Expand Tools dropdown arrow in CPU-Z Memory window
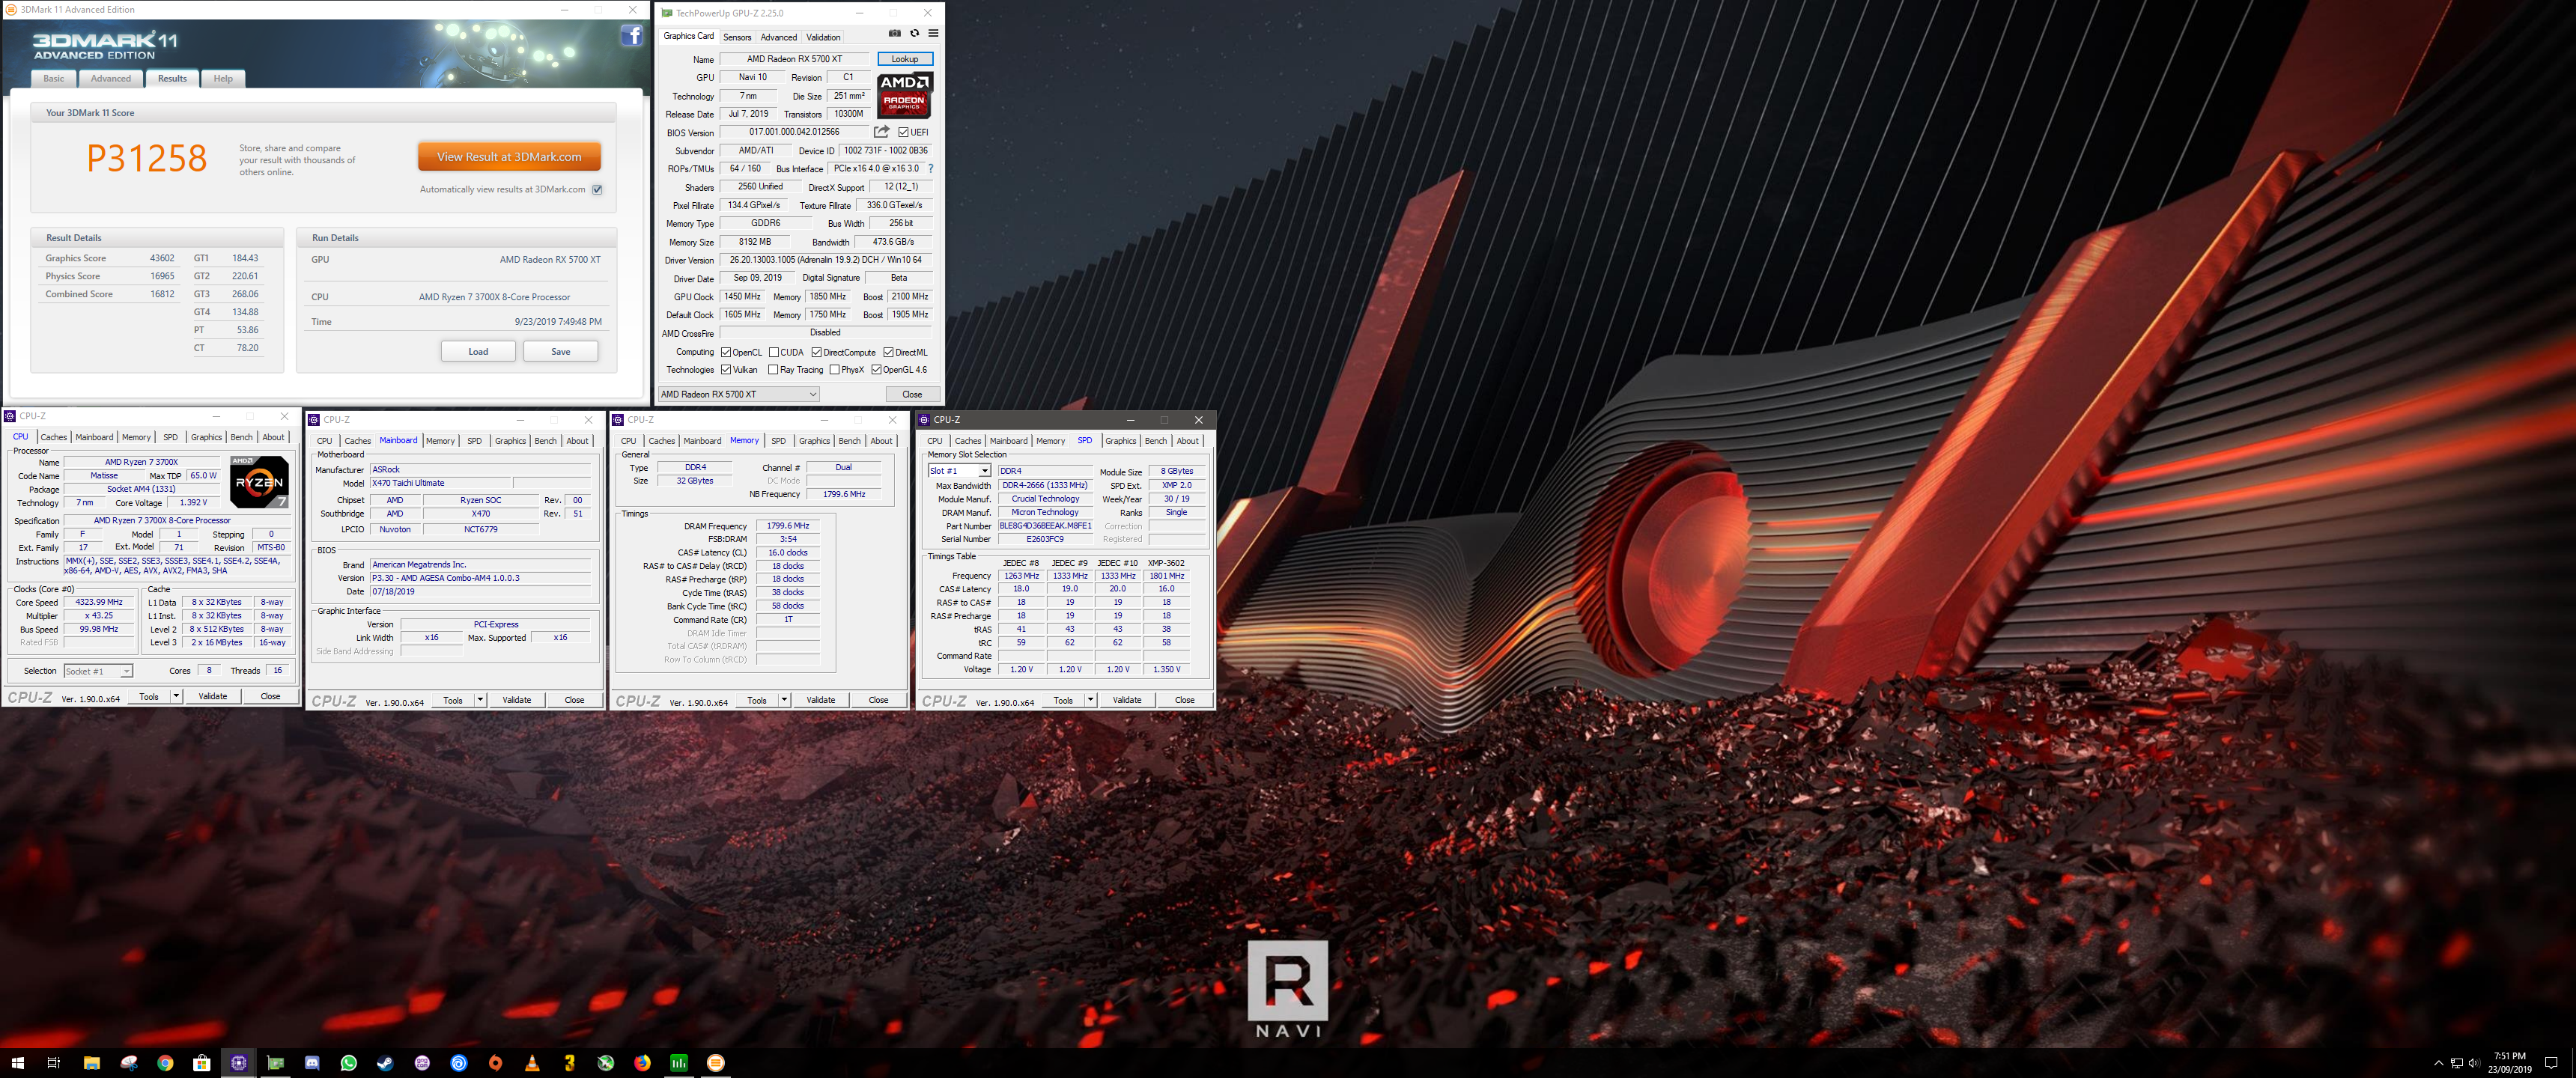This screenshot has height=1078, width=2576. [784, 700]
